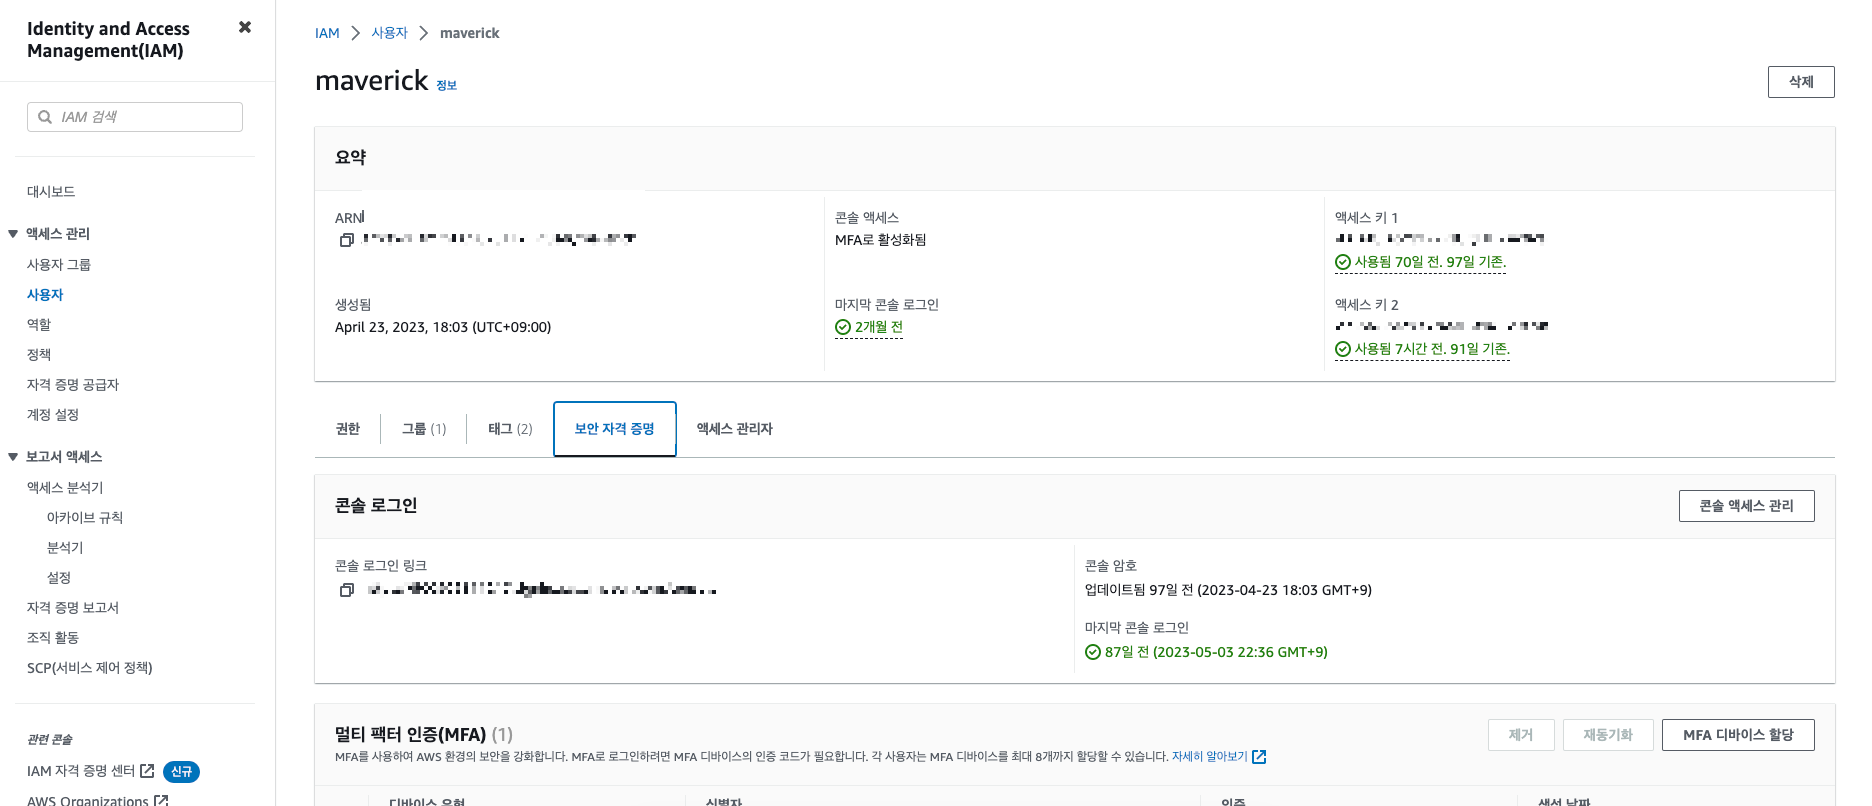Click MFA 디바이스 할당 button
The width and height of the screenshot is (1872, 806).
tap(1738, 735)
